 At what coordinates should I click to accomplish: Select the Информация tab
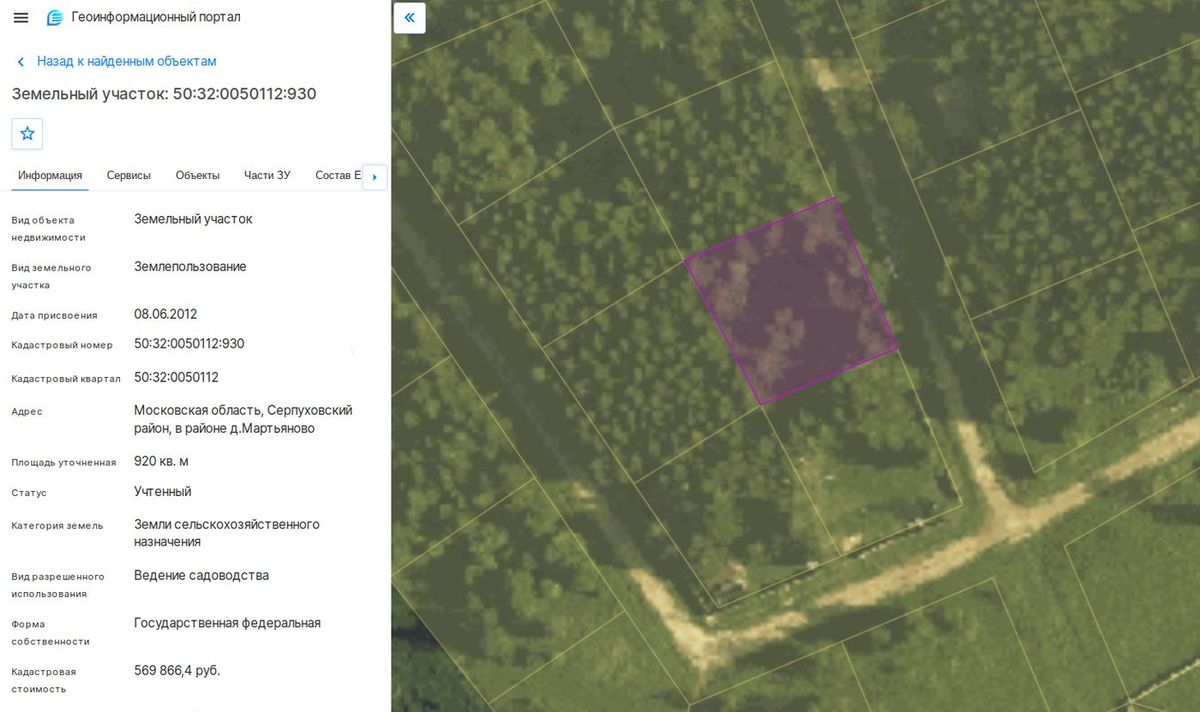(x=50, y=175)
